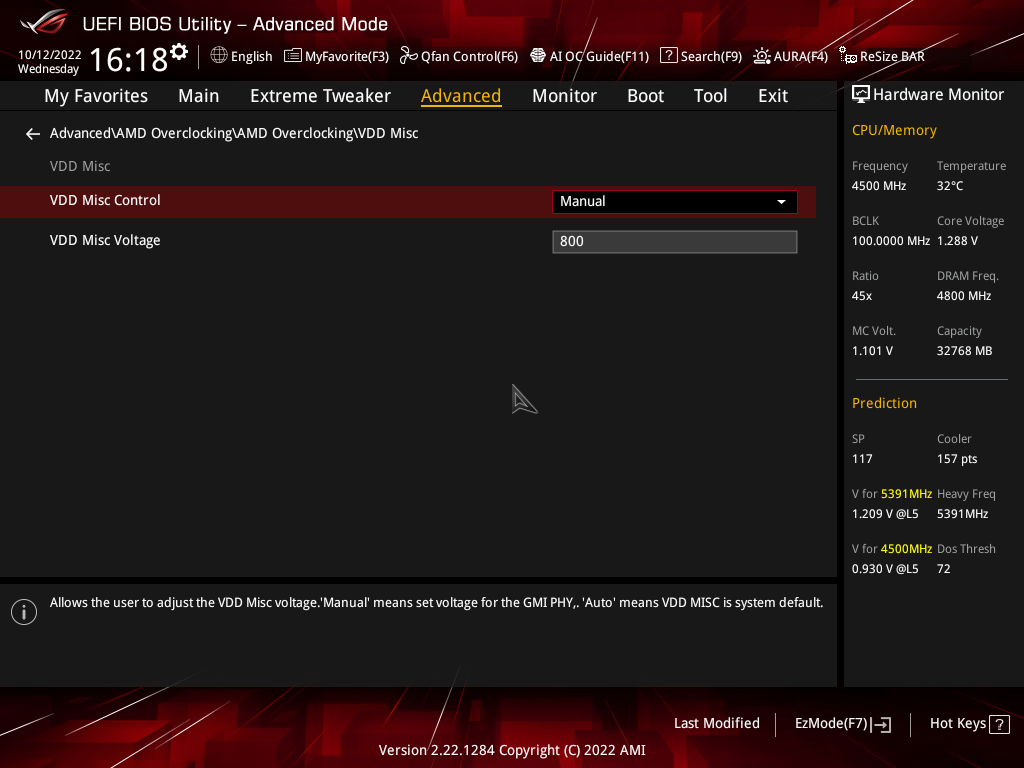
Task: Open Qfan Control fan icon
Action: pos(409,56)
